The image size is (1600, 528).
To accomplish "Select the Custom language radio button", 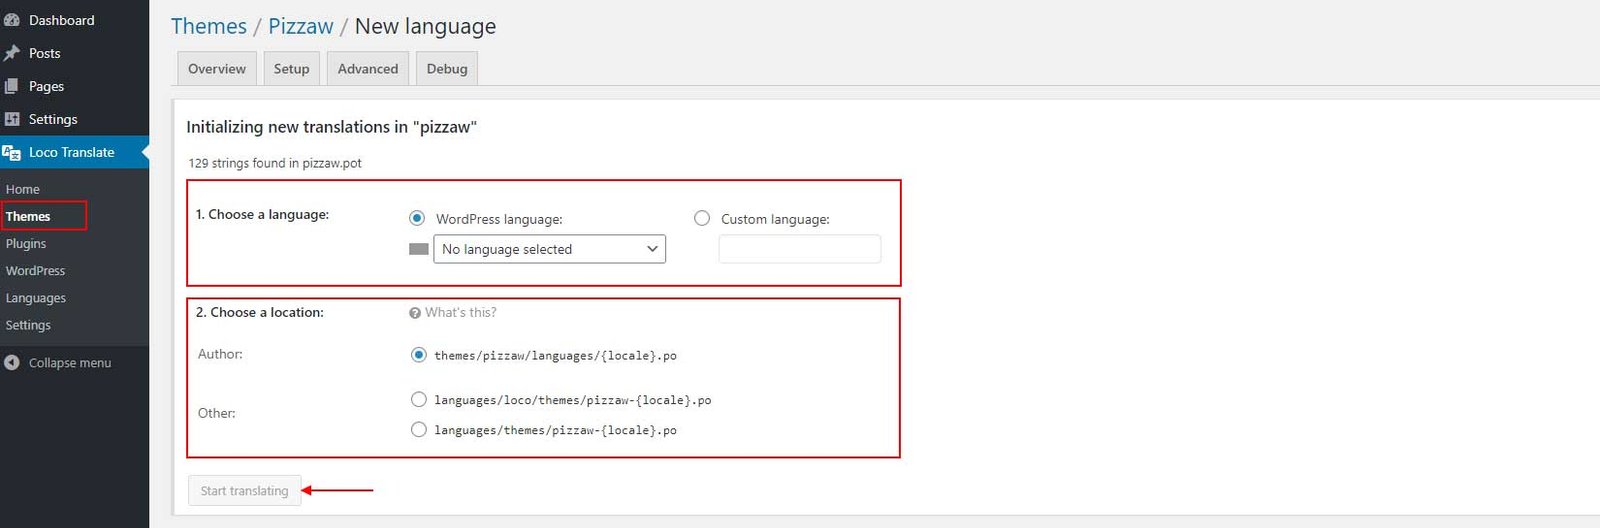I will (x=702, y=218).
